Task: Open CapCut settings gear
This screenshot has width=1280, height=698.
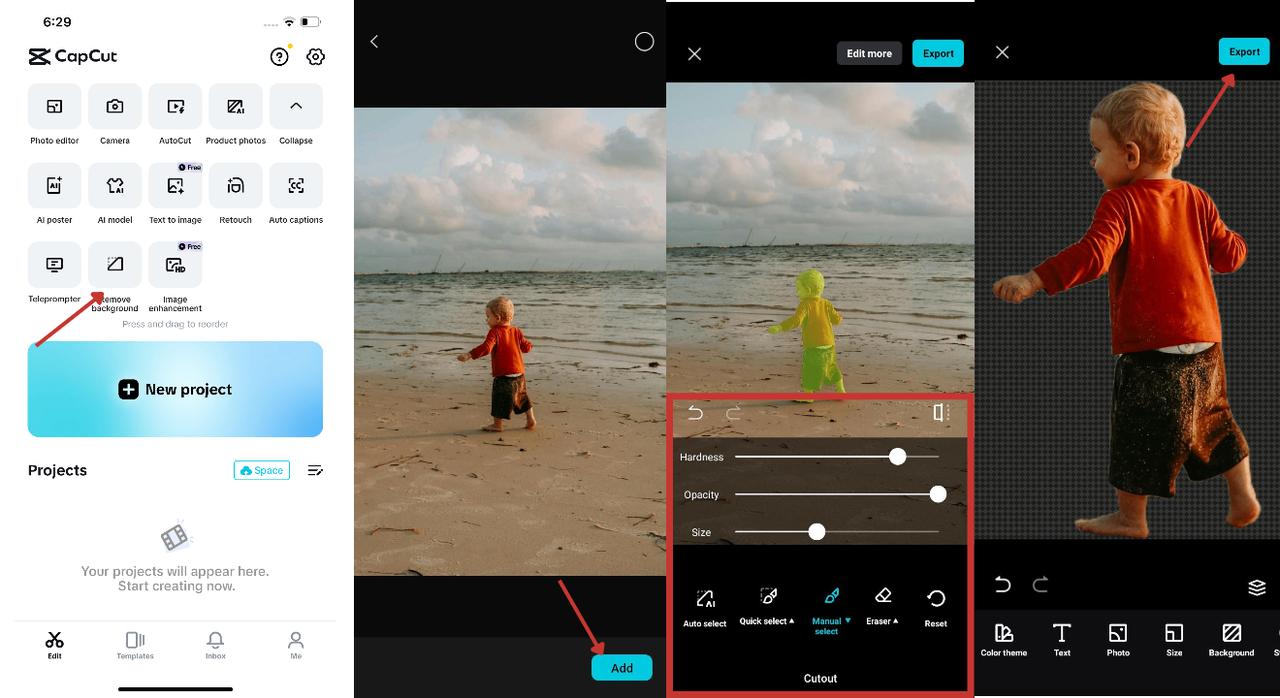Action: [315, 57]
